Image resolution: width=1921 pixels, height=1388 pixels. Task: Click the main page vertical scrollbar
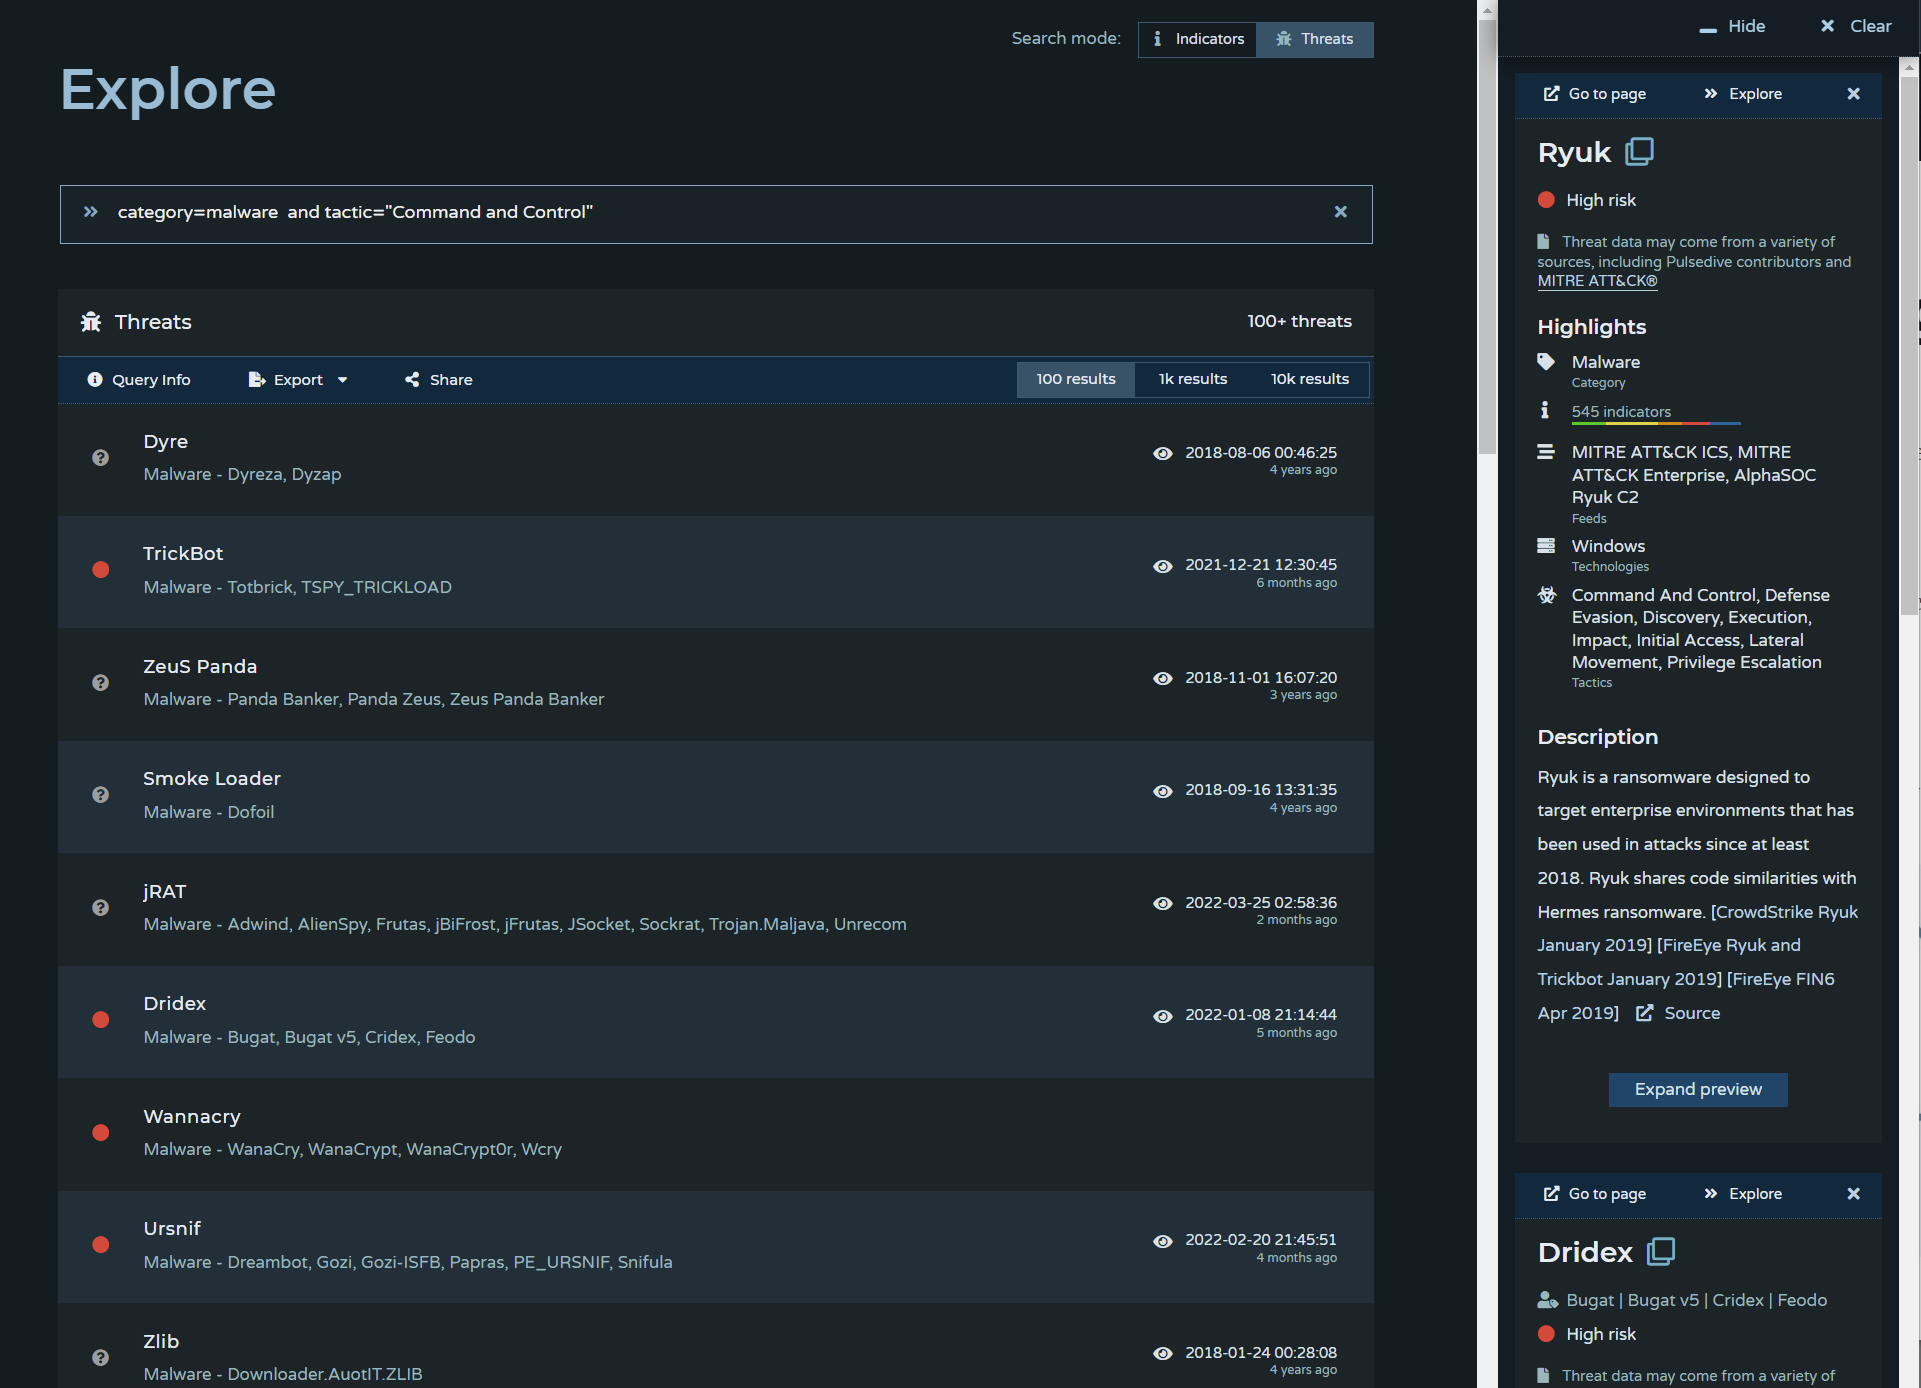coord(1488,235)
